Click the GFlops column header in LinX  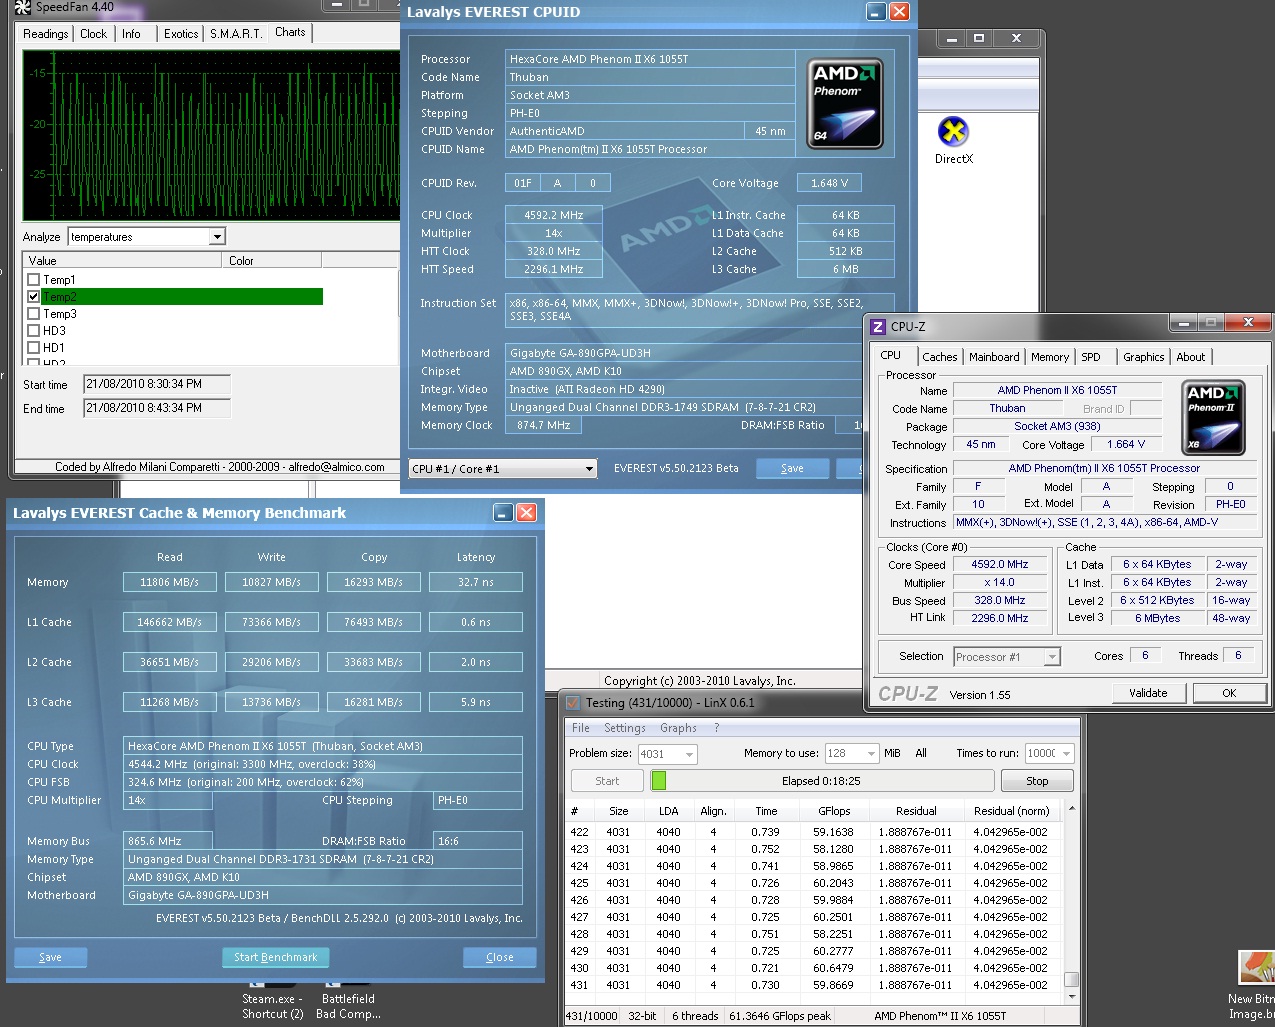pos(834,811)
